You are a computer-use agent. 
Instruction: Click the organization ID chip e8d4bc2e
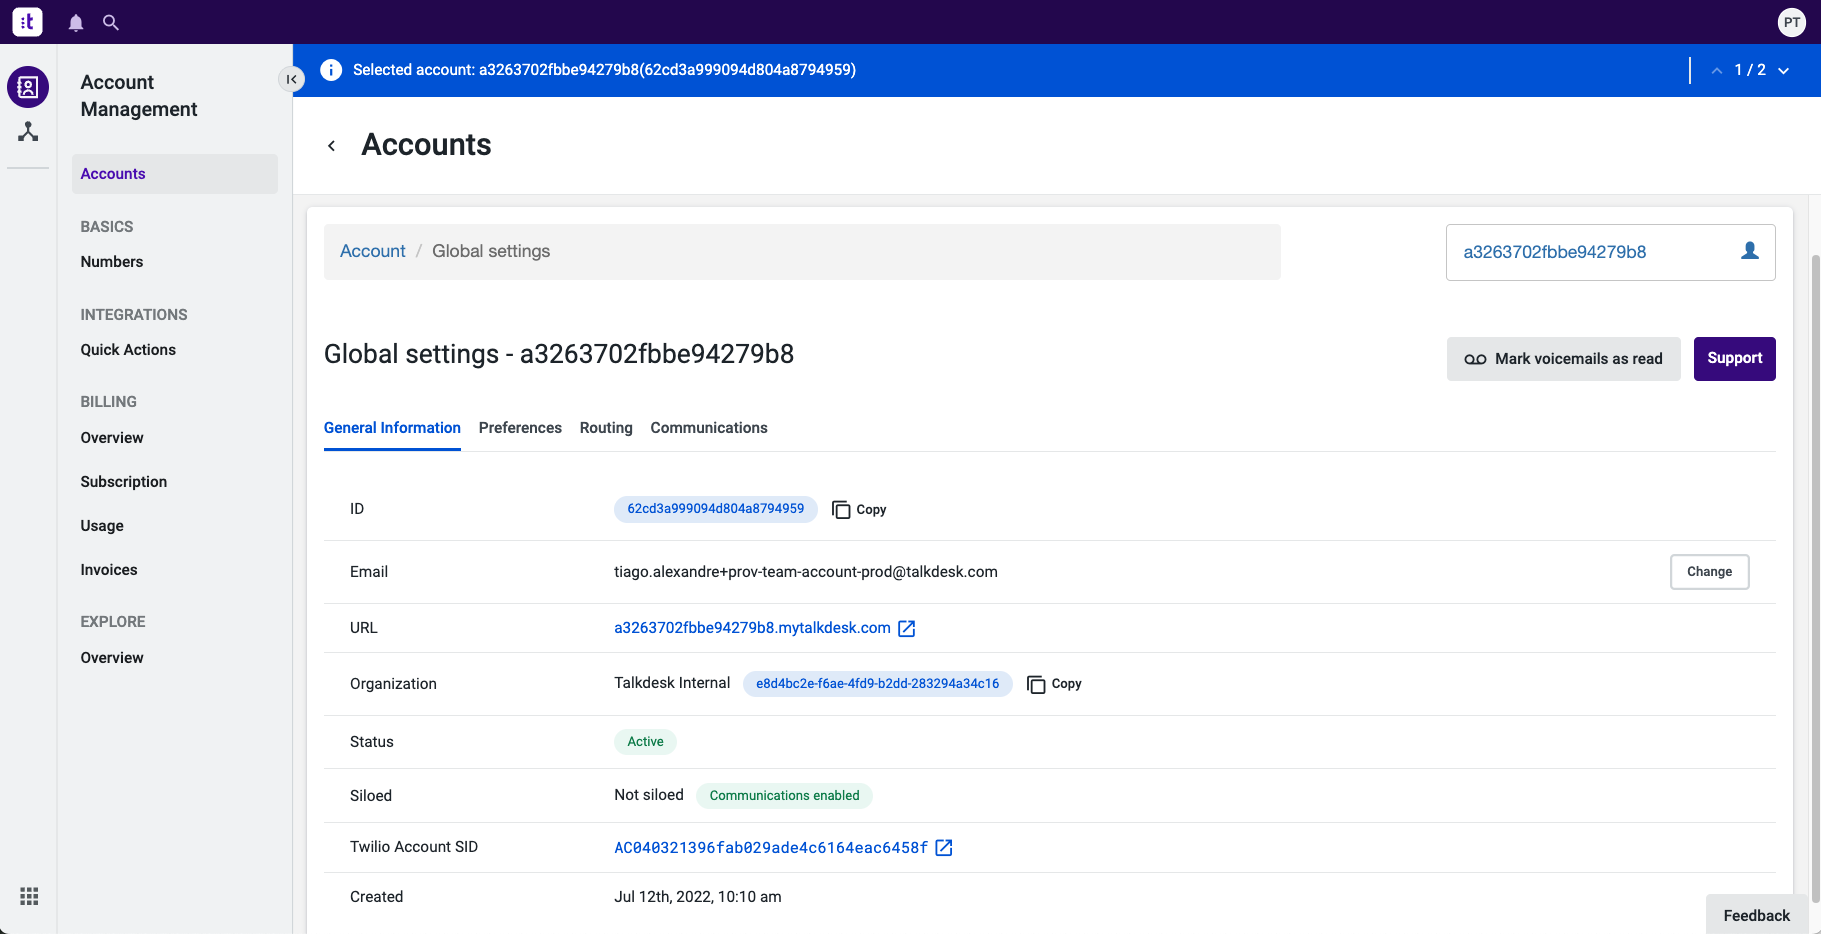click(x=877, y=684)
